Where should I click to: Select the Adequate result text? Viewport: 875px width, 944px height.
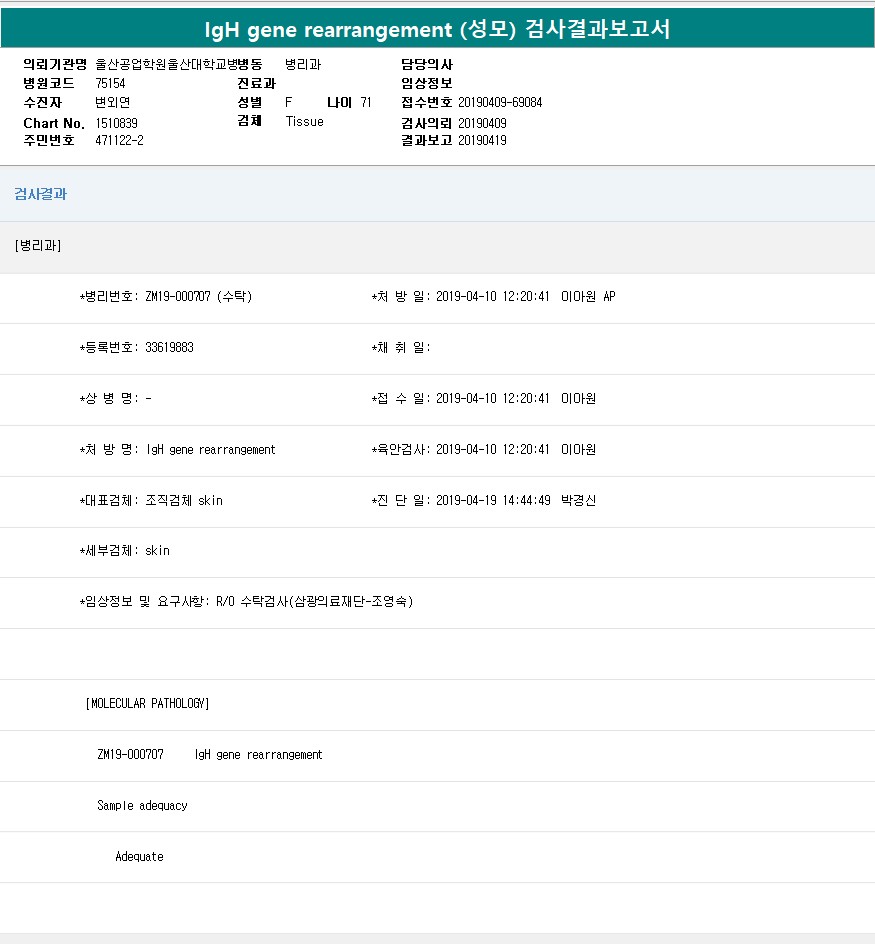click(x=139, y=857)
